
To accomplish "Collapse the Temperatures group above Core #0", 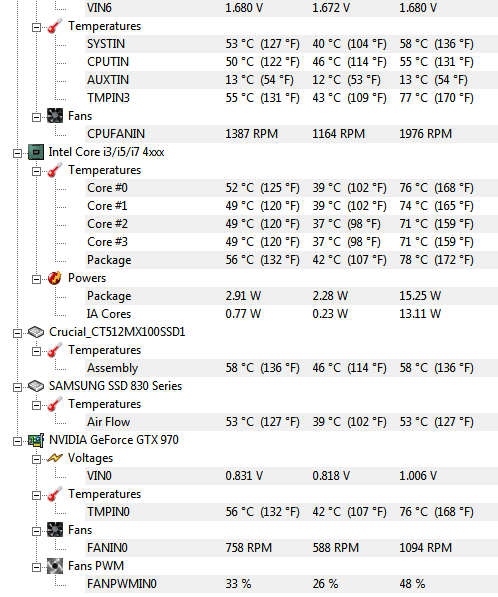I will click(37, 171).
